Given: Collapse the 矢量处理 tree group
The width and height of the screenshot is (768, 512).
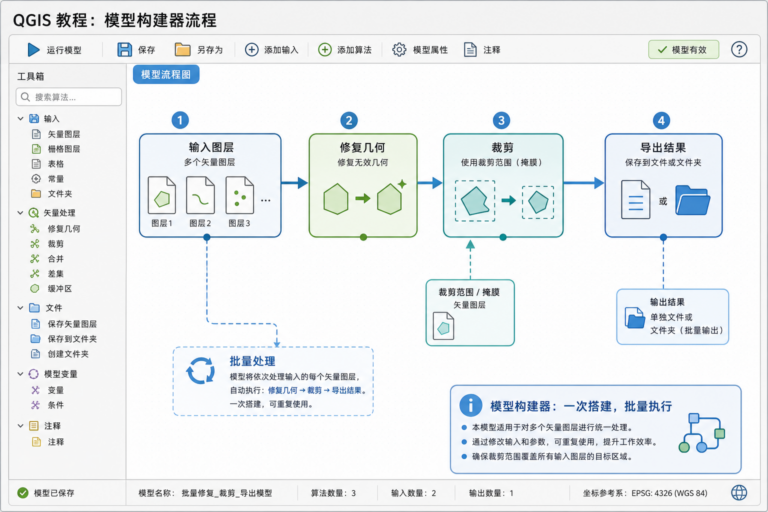Looking at the screenshot, I should 21,213.
